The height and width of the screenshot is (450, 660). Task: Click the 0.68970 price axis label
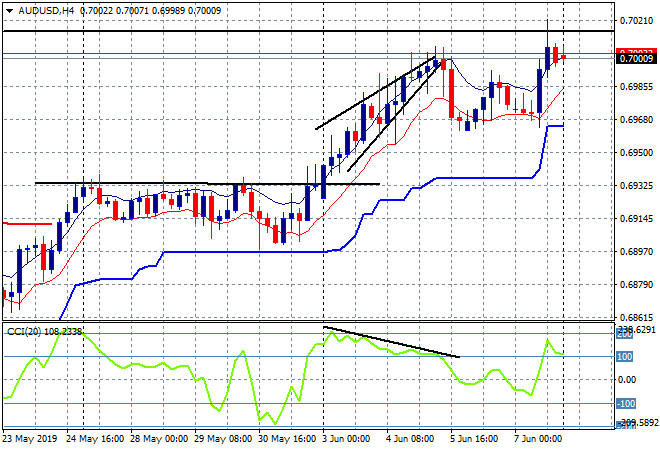point(636,252)
